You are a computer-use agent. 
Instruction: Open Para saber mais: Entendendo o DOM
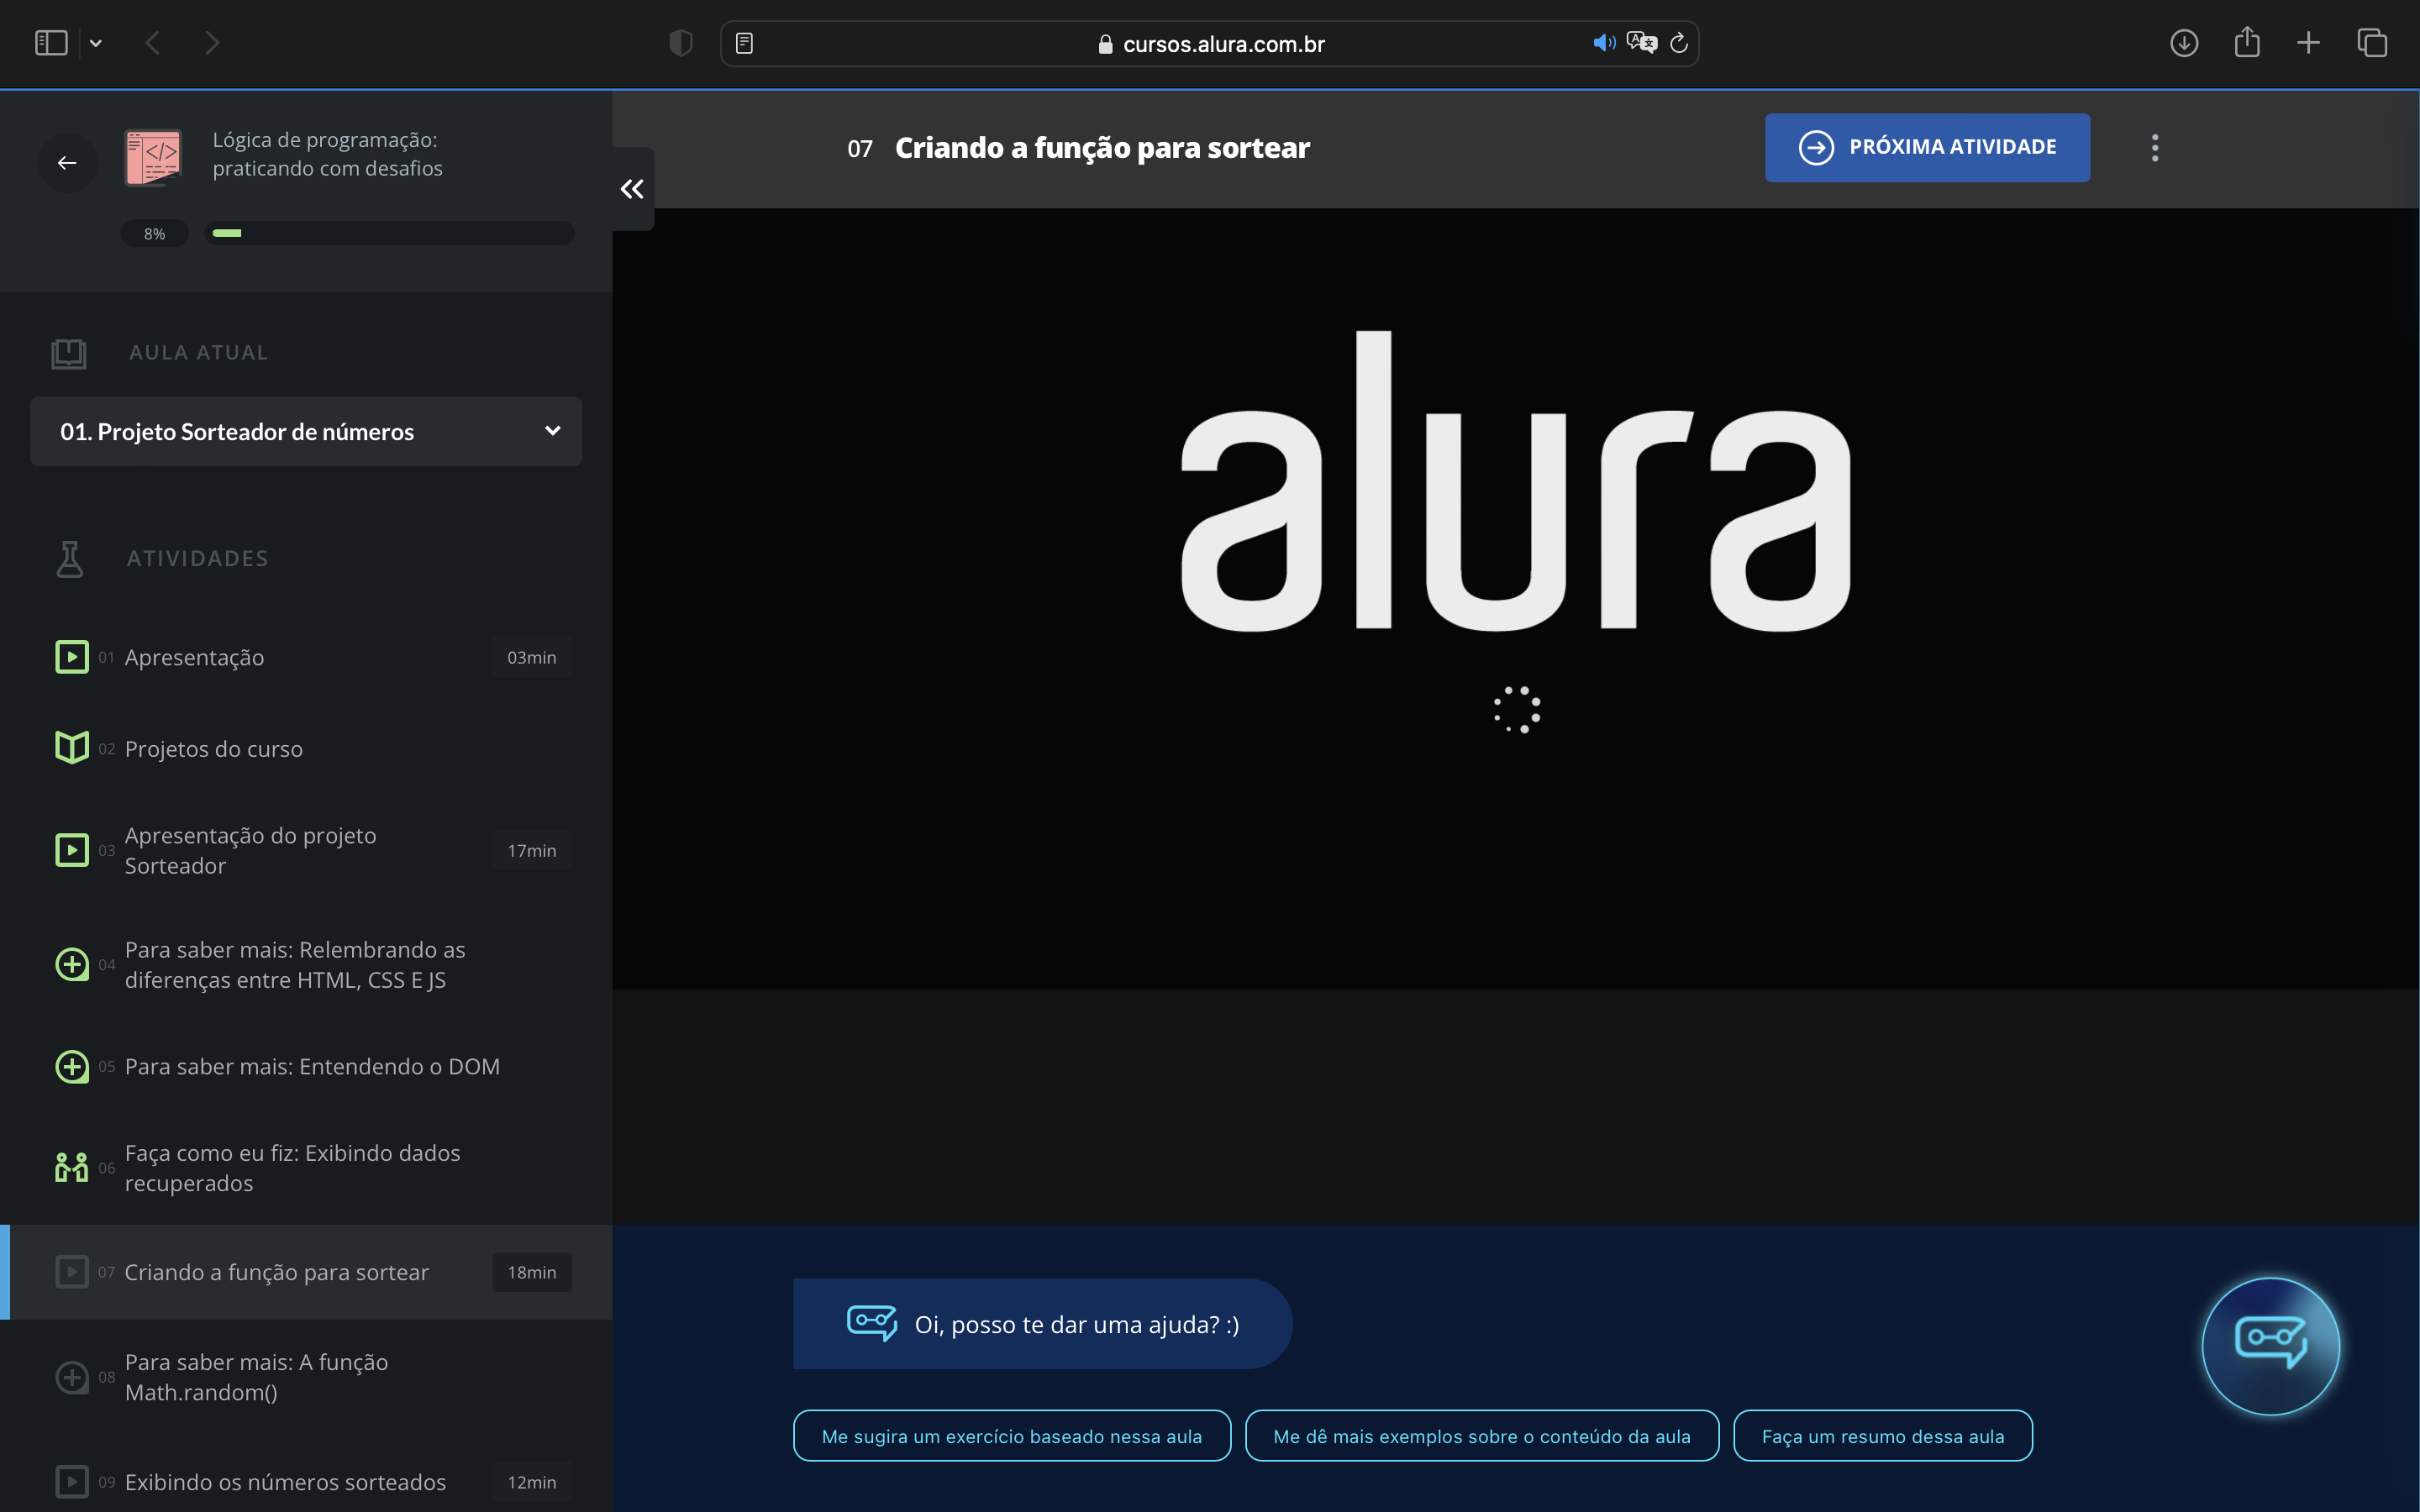pos(306,1067)
